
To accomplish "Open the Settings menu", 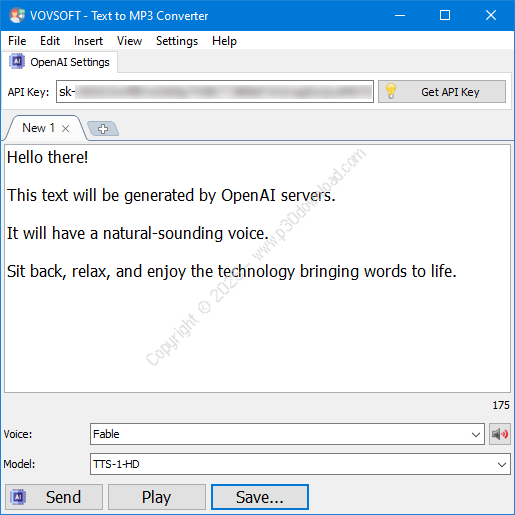I will (x=177, y=41).
